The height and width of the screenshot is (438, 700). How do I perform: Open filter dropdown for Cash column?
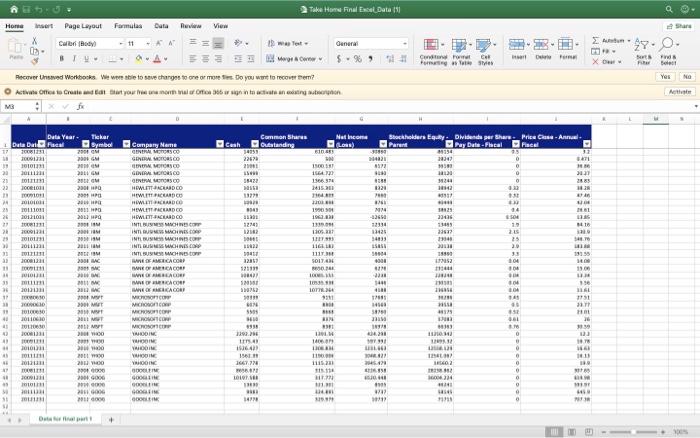tap(254, 144)
